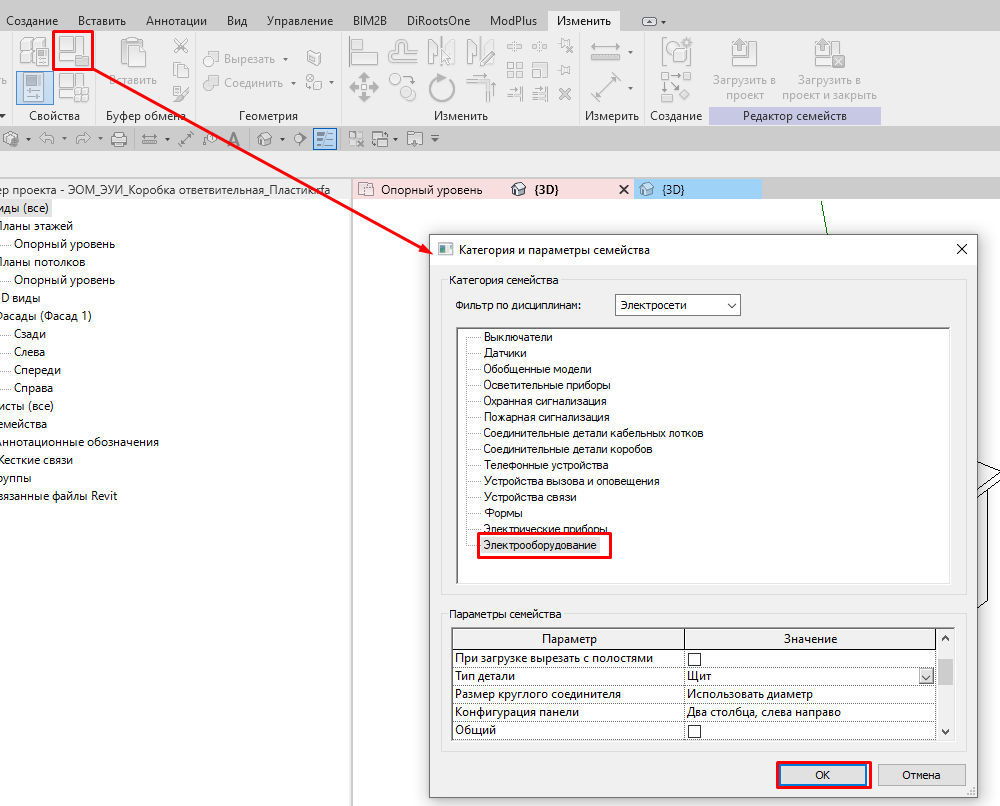Toggle the 'Общий' checkbox

point(695,731)
